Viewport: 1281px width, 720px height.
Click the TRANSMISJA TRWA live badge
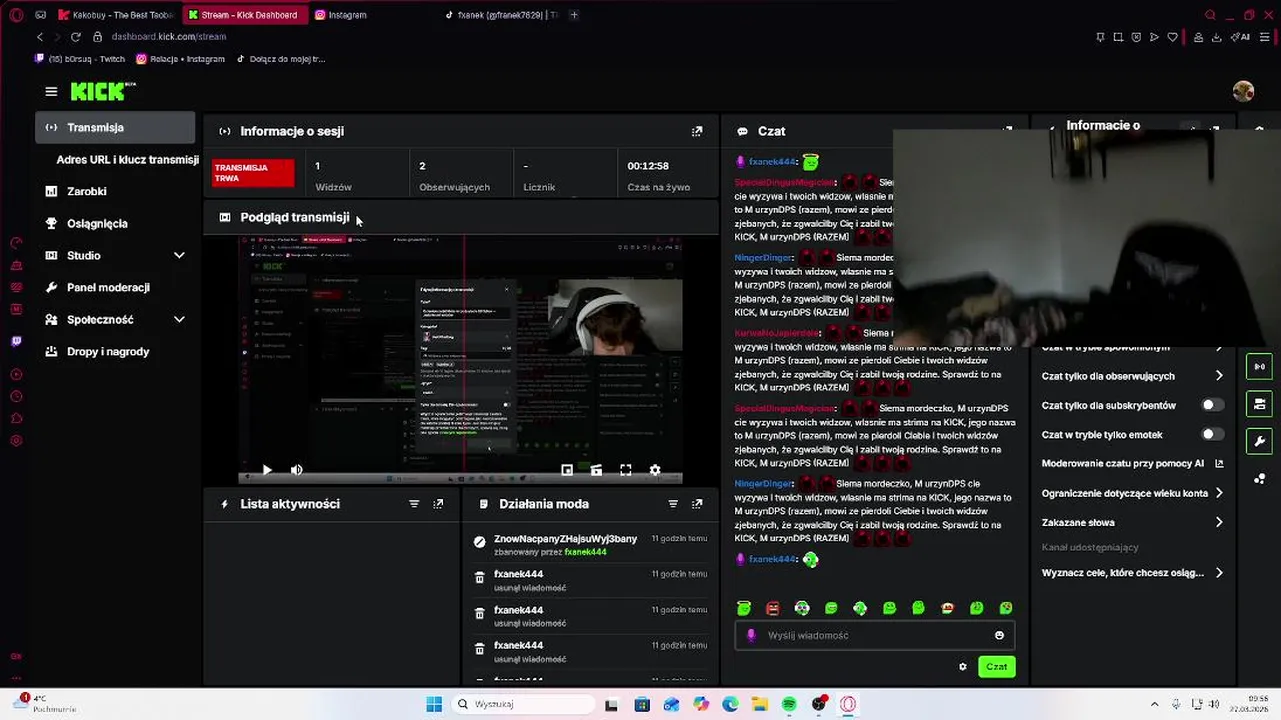(x=254, y=173)
